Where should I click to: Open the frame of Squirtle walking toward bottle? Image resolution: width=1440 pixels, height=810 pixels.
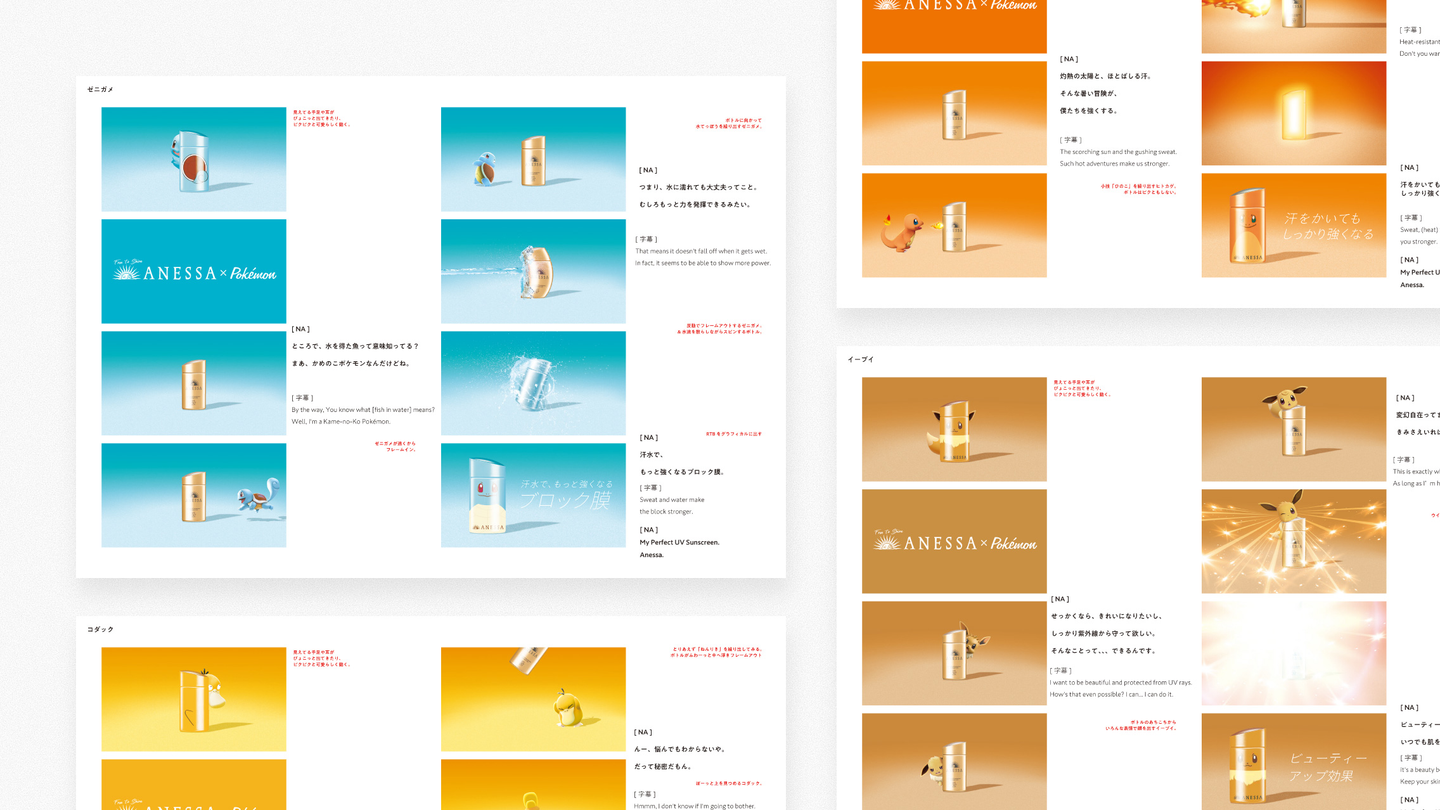[x=194, y=495]
